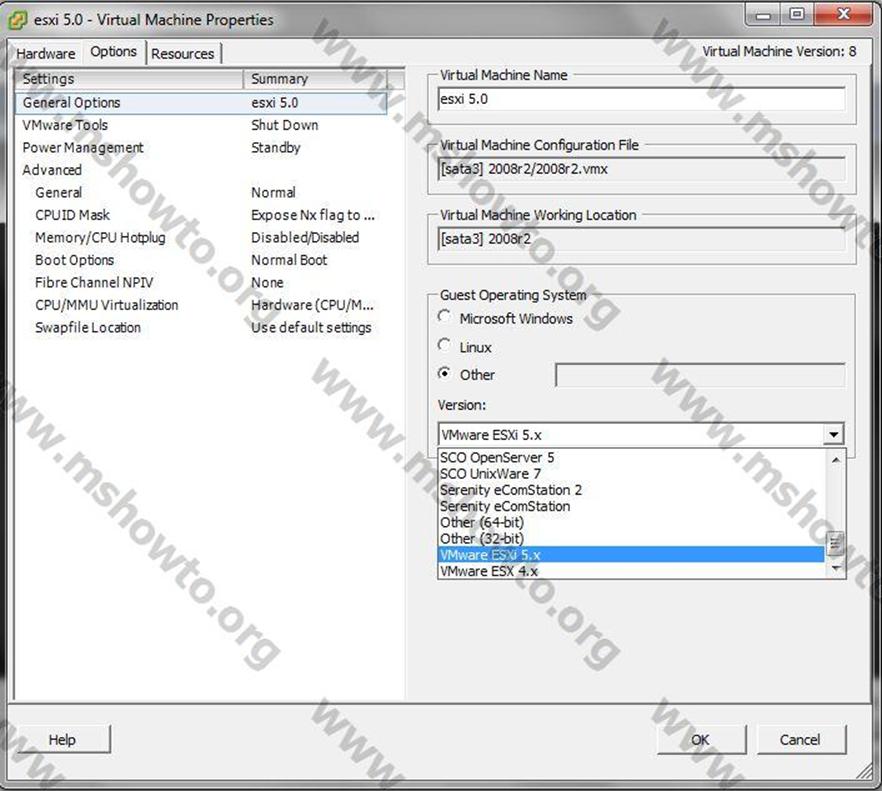Confirm changes with OK button
The image size is (882, 791).
tap(701, 739)
